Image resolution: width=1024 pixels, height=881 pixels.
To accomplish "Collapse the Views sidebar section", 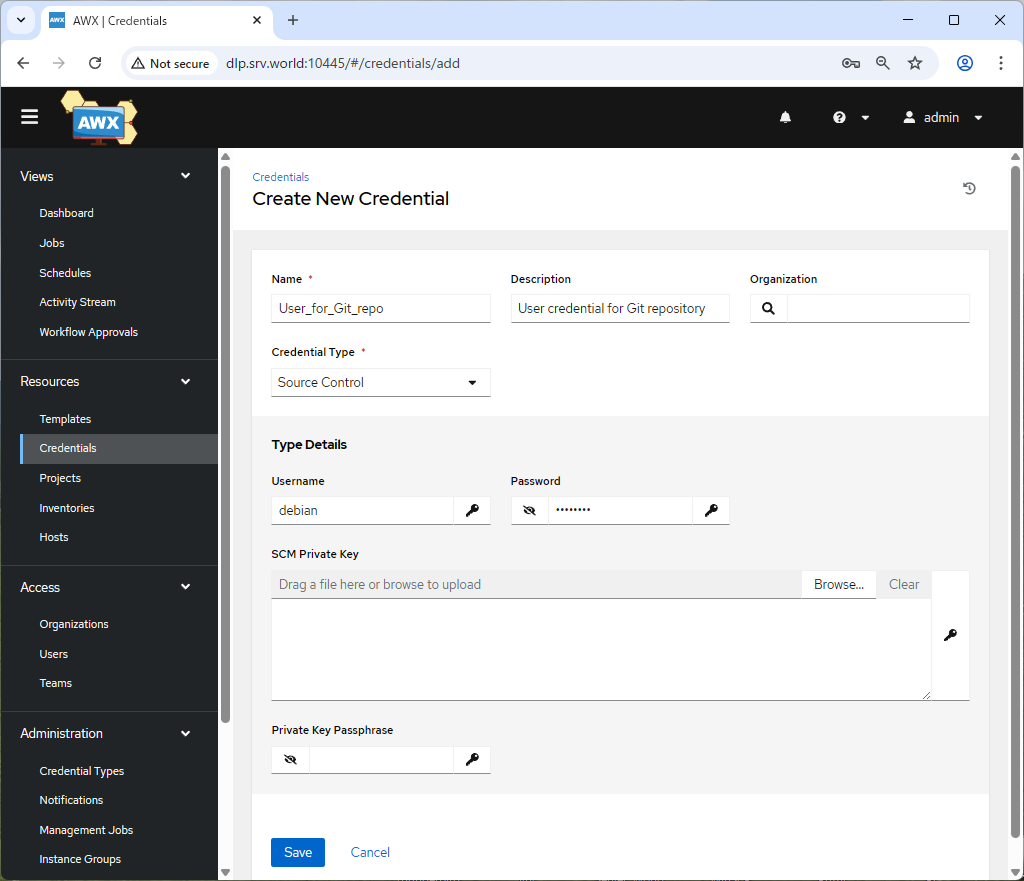I will click(x=185, y=176).
